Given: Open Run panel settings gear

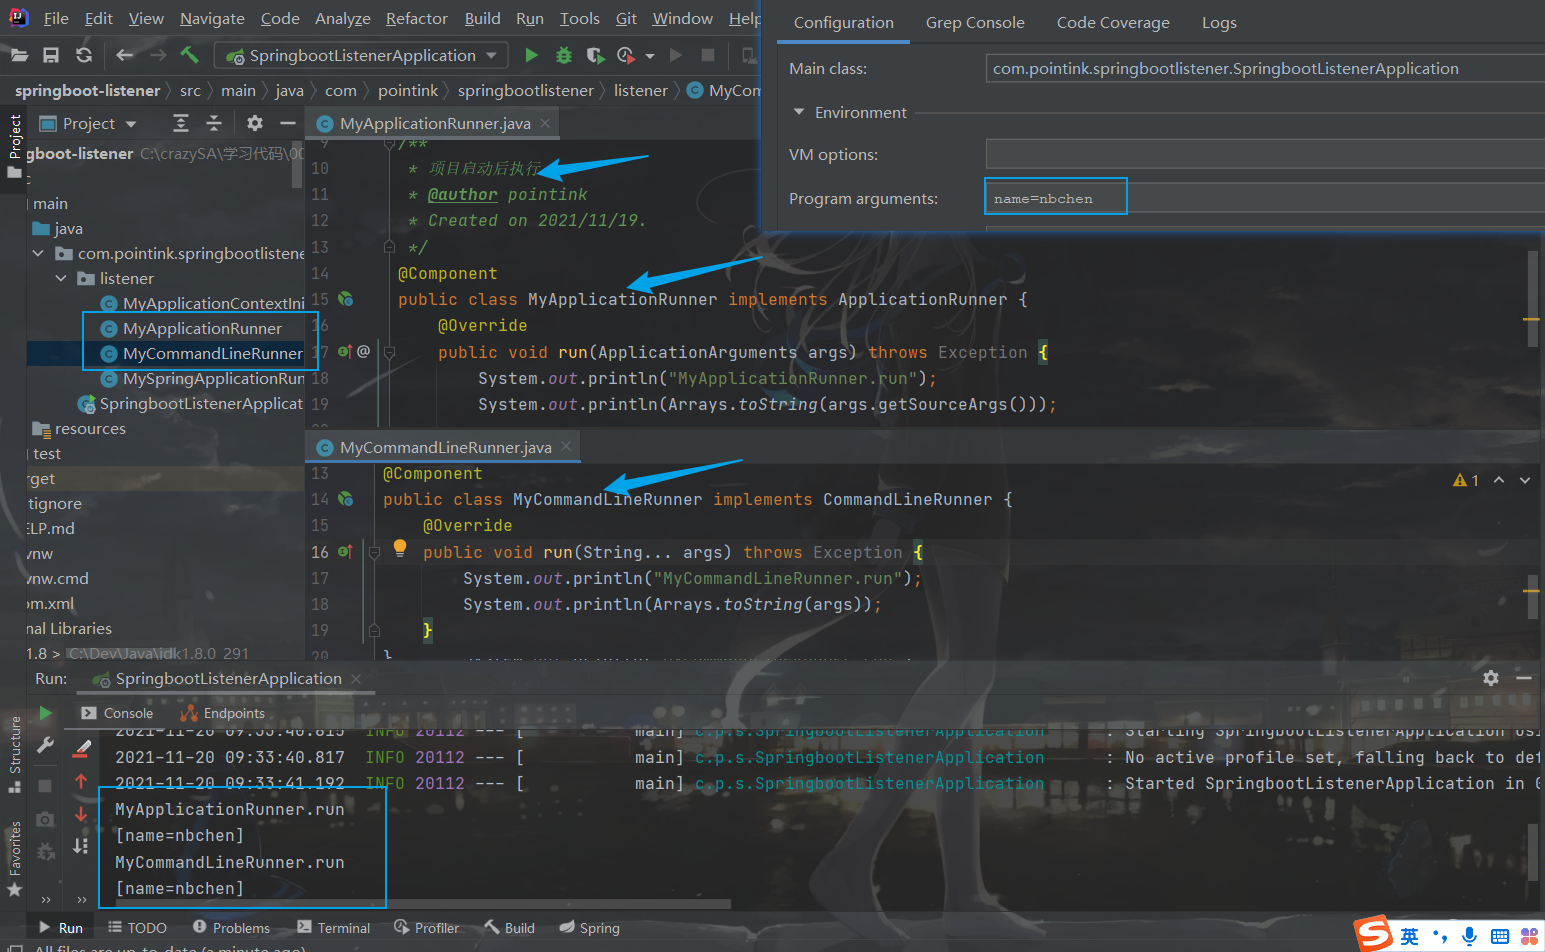Looking at the screenshot, I should tap(1491, 678).
